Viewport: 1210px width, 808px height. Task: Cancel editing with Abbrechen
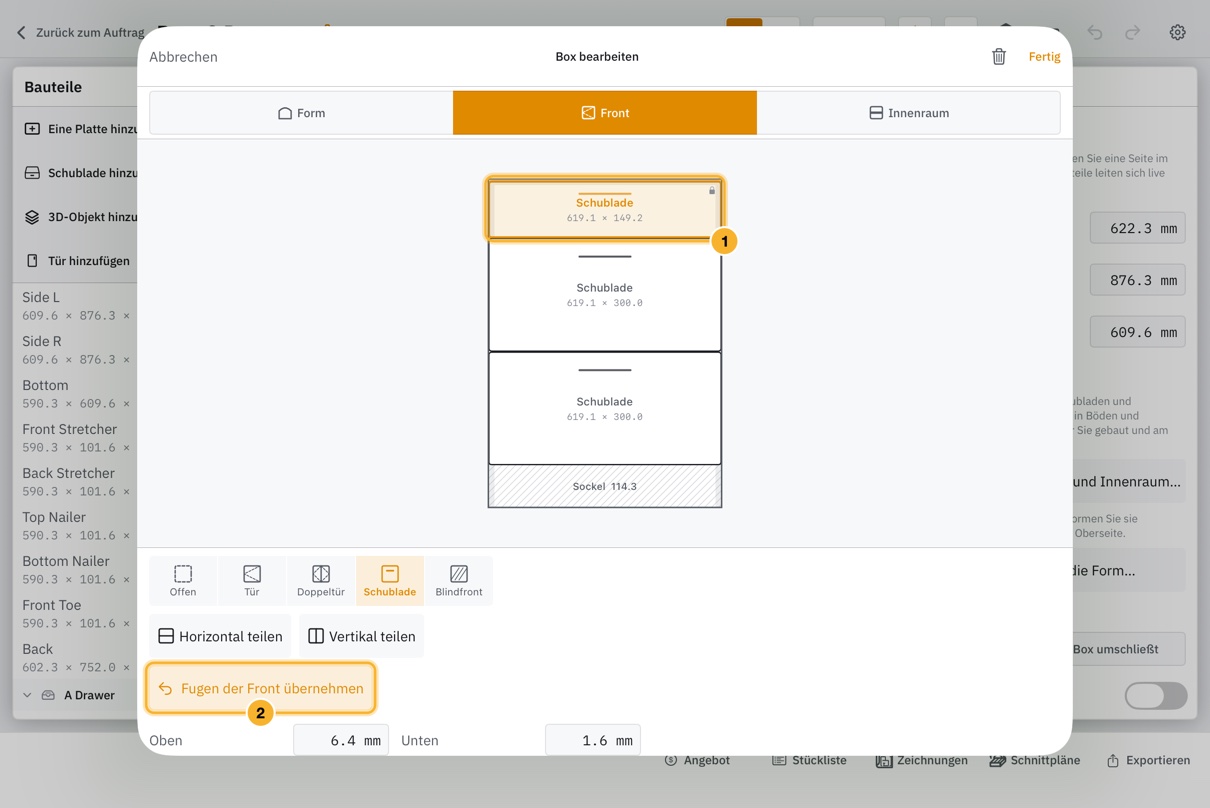pyautogui.click(x=183, y=57)
